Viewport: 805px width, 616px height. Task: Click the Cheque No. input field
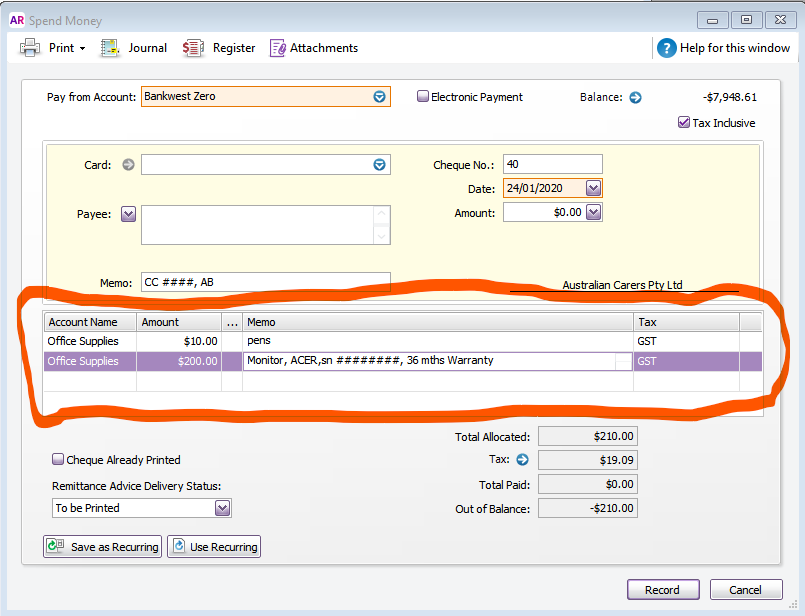point(552,164)
